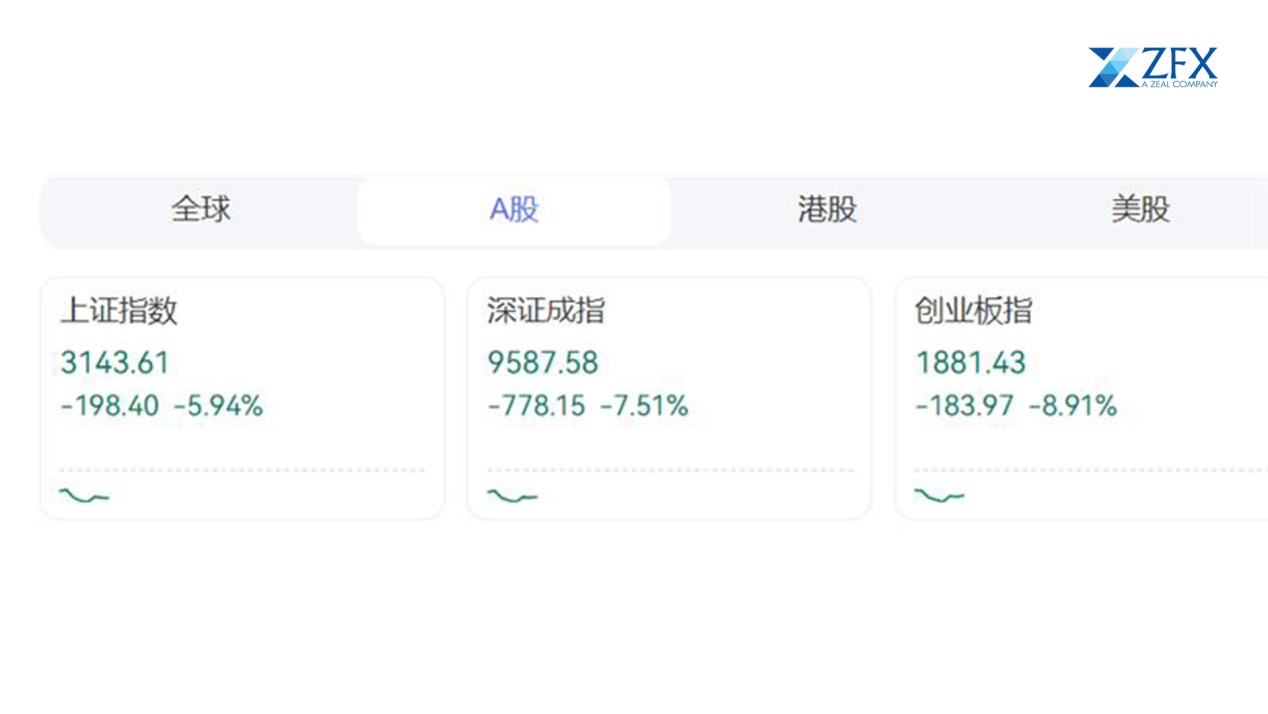
Task: Open the 上证指数 mini trend chart
Action: point(85,494)
